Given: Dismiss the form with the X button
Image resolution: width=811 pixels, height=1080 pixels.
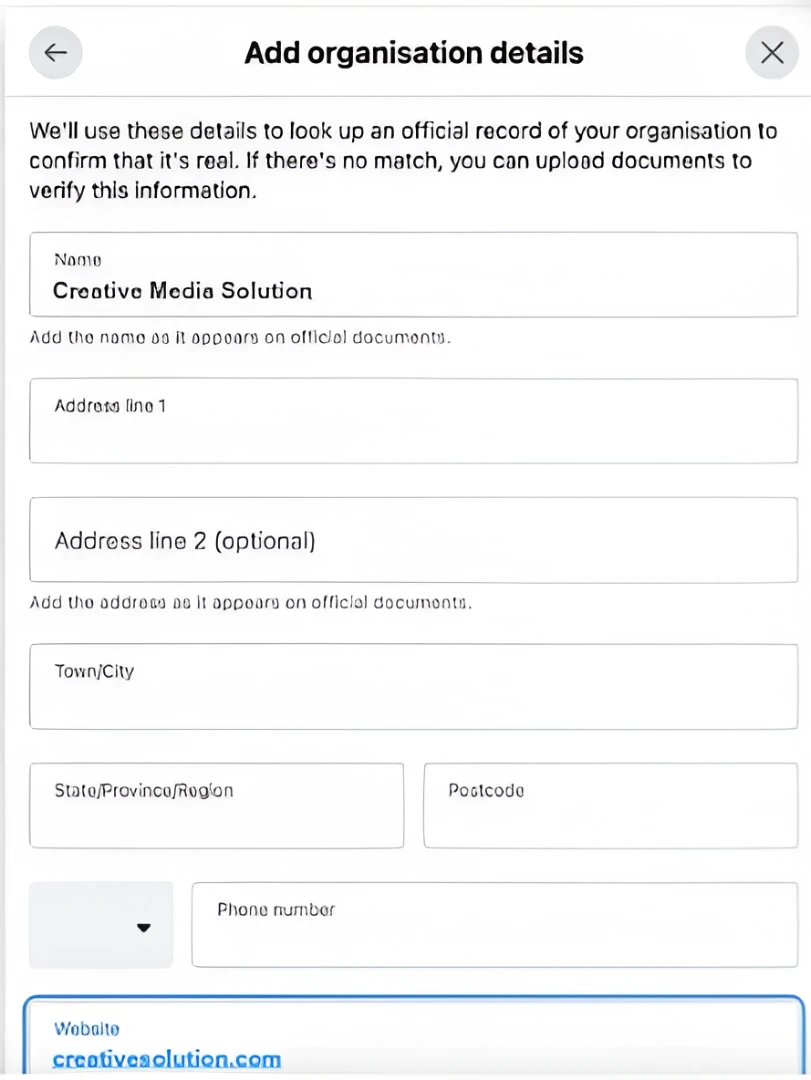Looking at the screenshot, I should (x=771, y=52).
